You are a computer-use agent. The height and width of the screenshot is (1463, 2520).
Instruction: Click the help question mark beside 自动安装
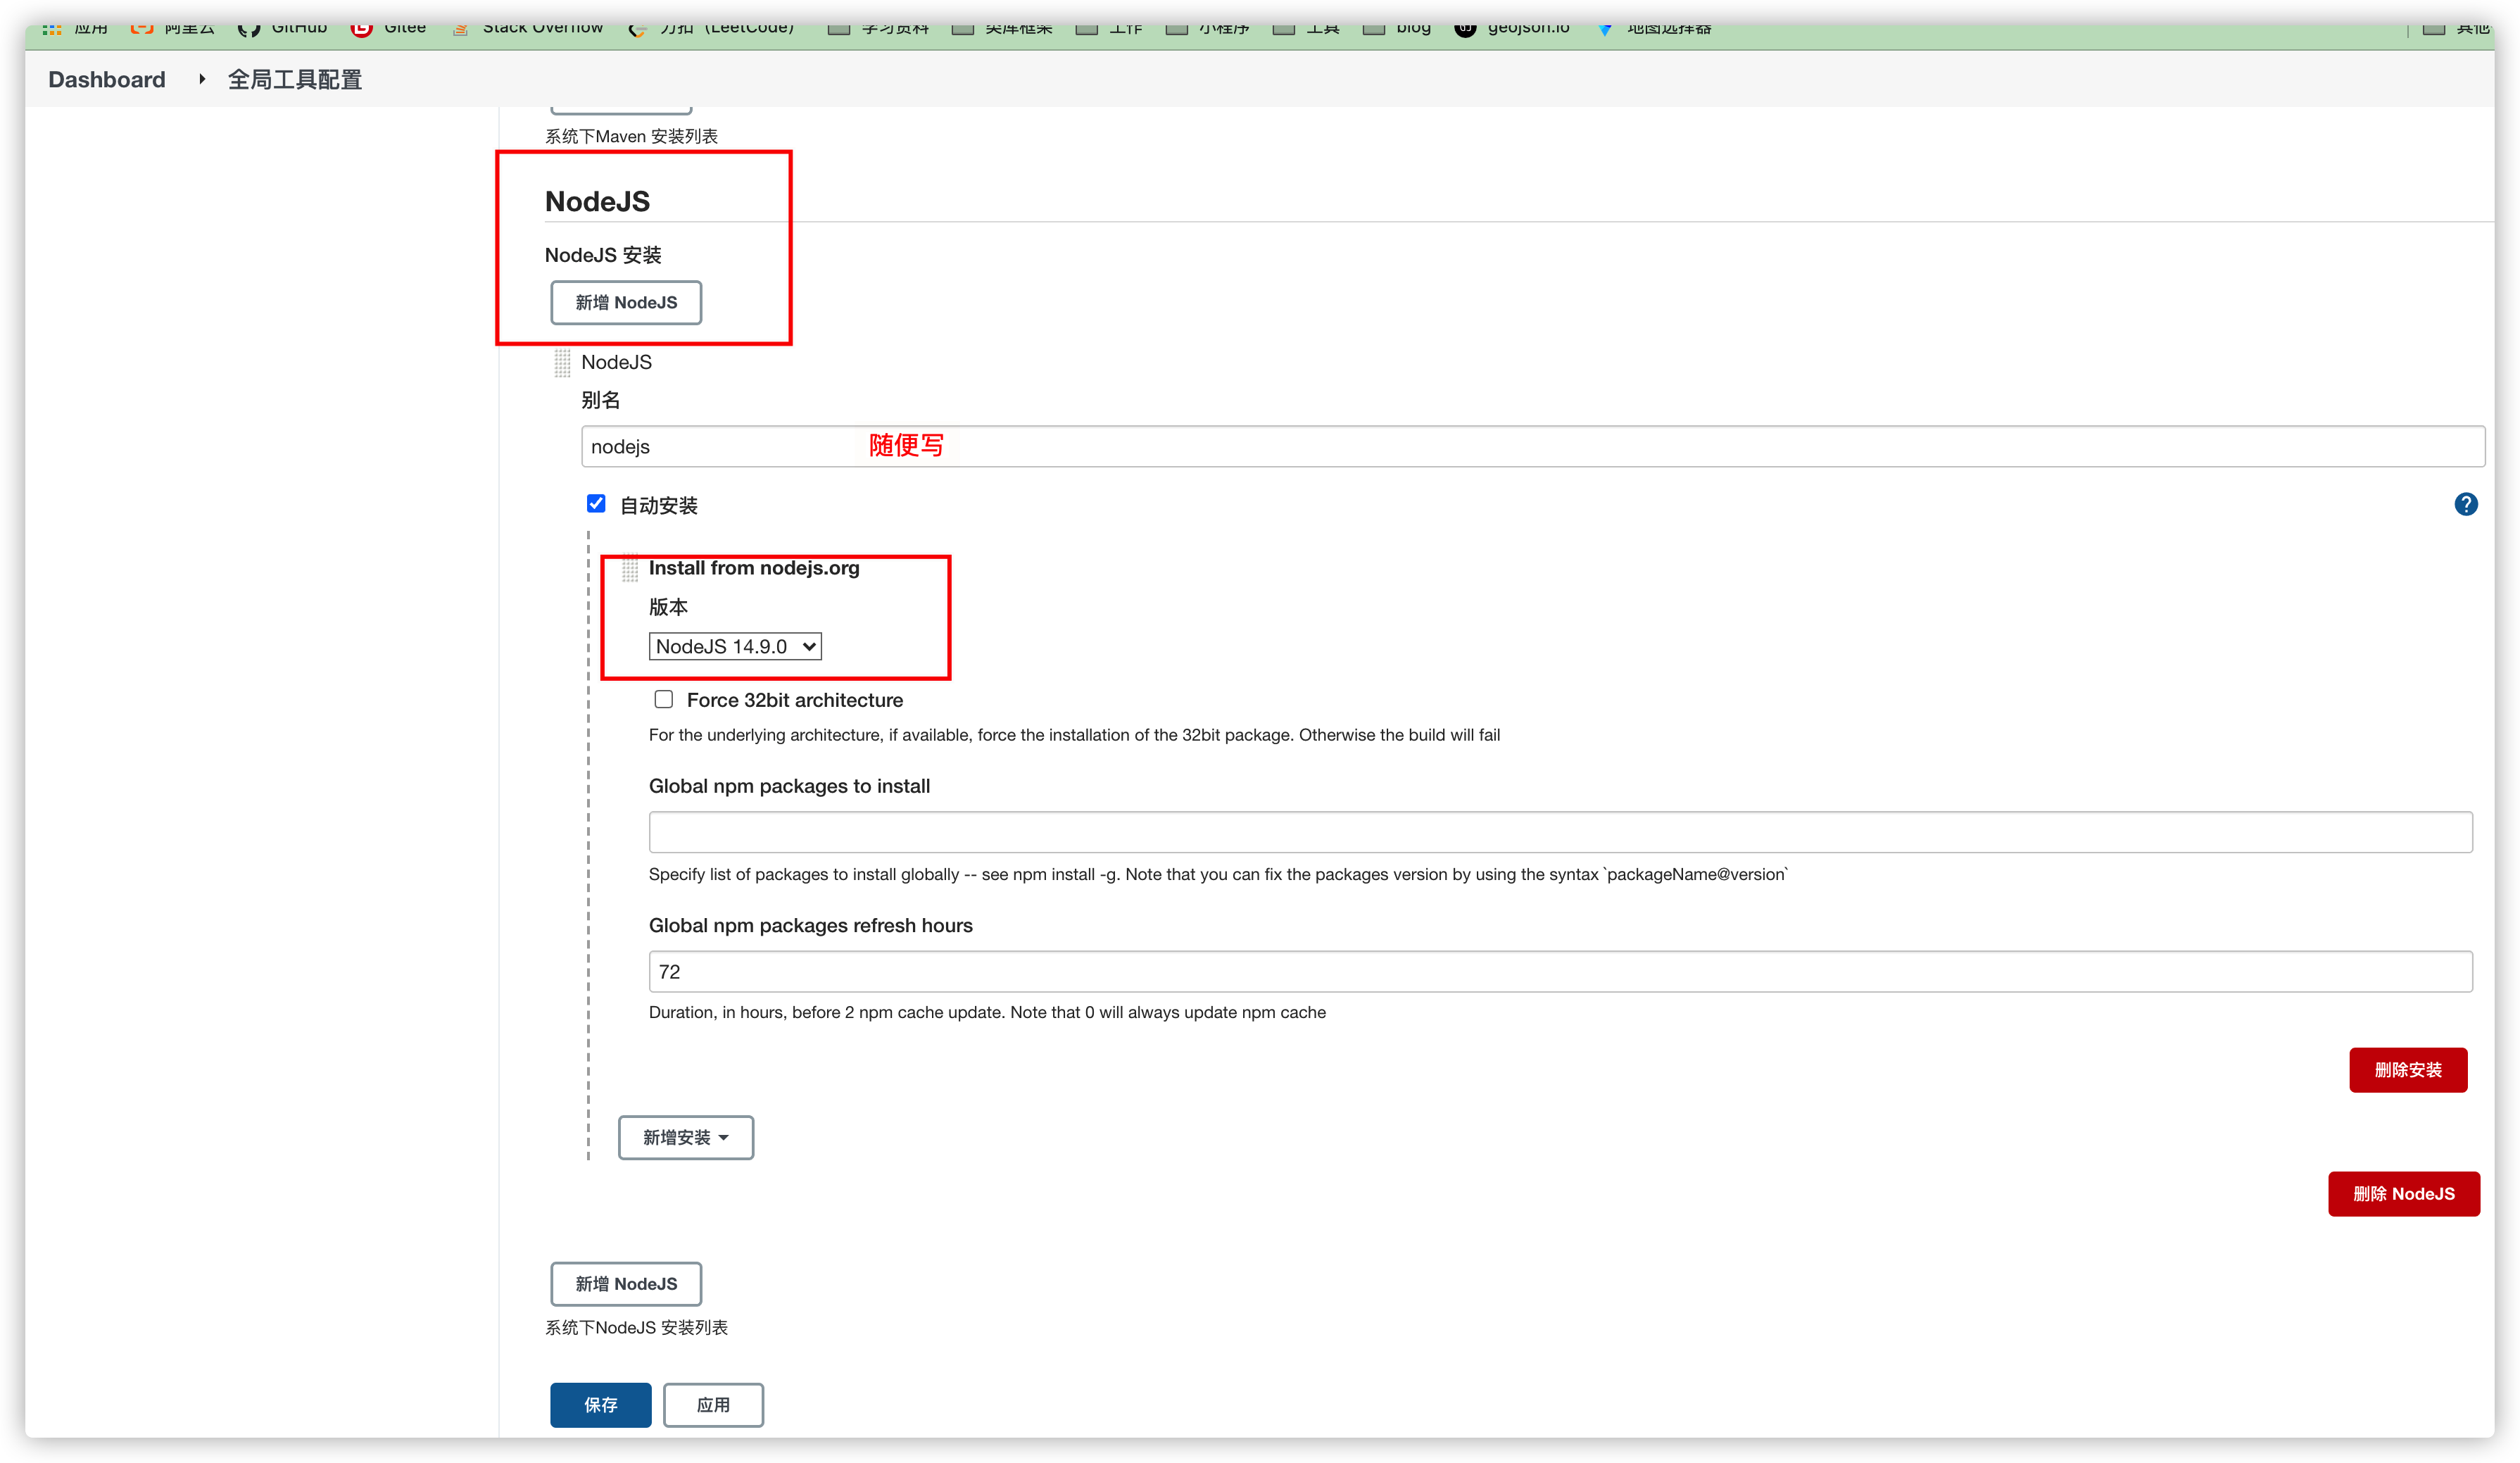click(x=2466, y=505)
